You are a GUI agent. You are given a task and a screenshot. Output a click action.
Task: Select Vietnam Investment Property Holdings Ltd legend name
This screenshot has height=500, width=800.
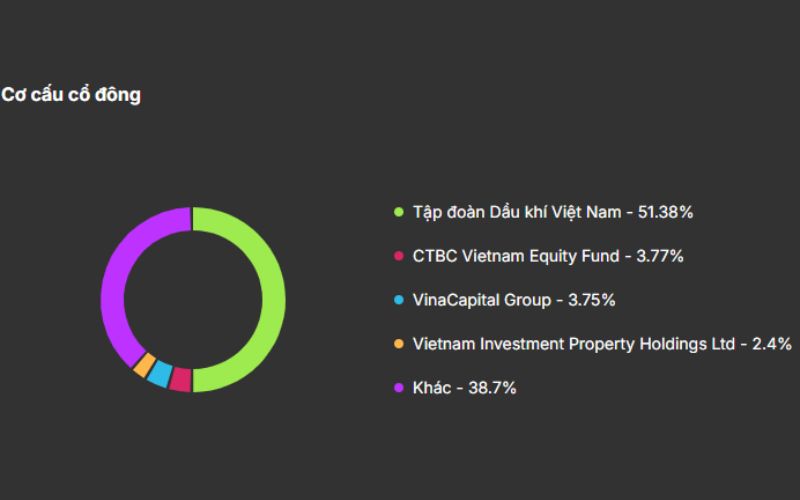coord(572,344)
